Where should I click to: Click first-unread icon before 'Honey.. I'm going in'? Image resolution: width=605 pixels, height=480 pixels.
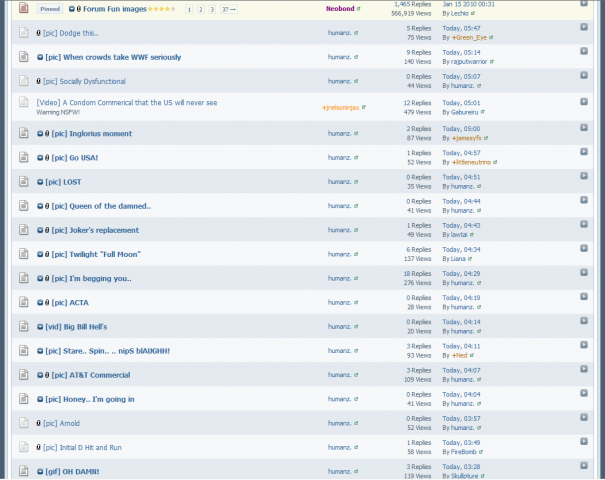coord(40,399)
